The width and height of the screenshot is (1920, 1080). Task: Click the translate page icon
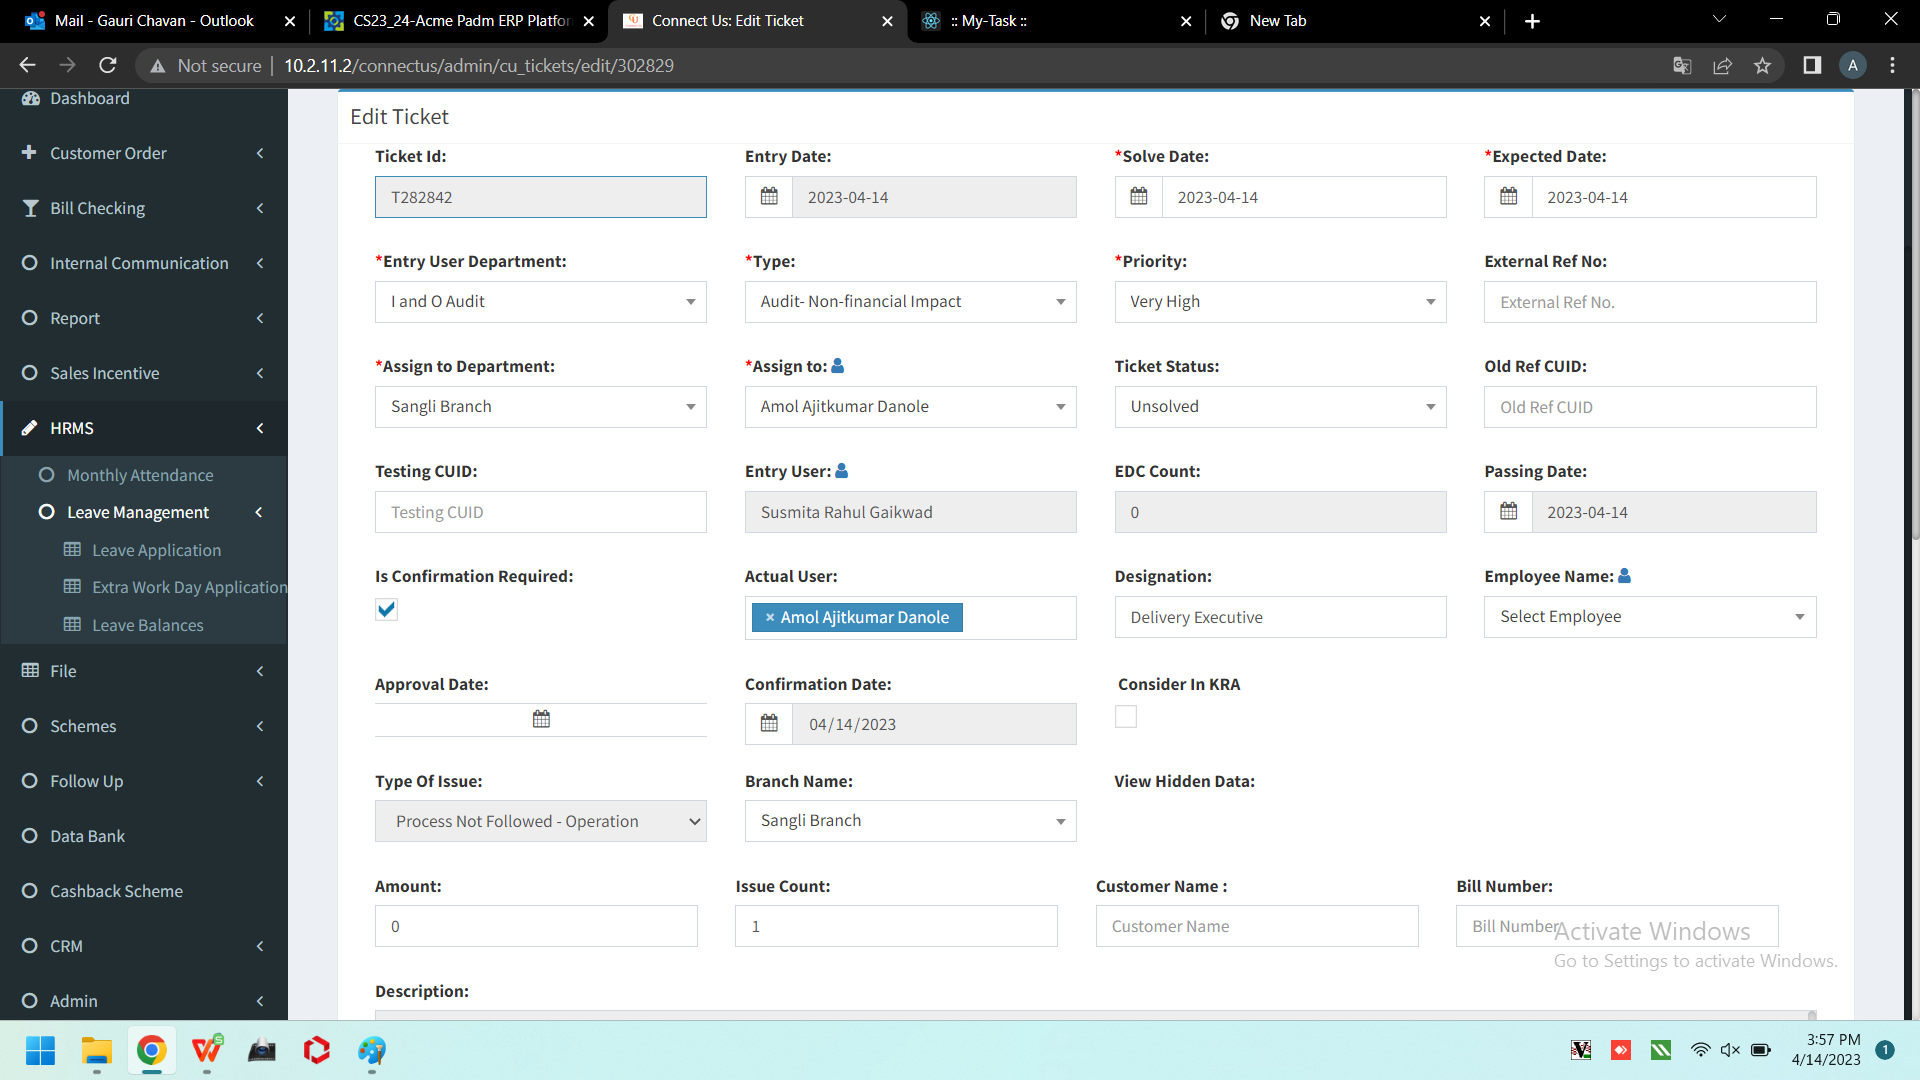point(1683,65)
